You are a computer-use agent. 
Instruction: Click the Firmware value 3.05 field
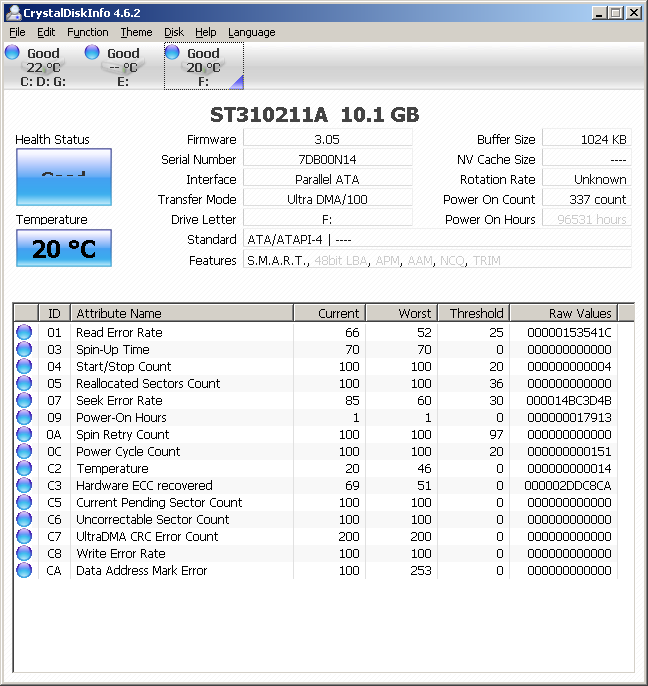tap(327, 139)
